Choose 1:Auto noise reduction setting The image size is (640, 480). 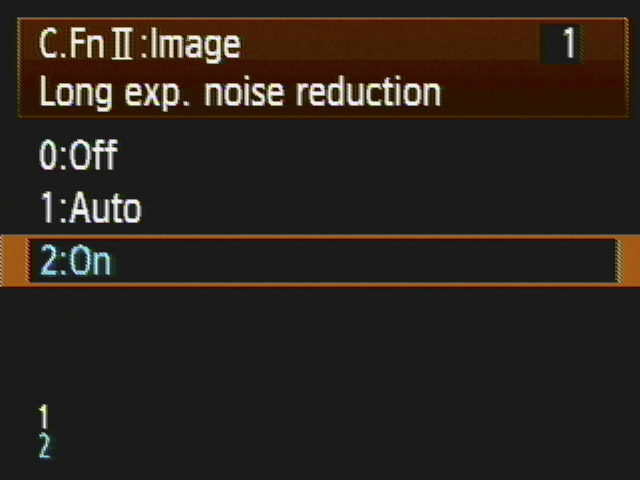pos(90,208)
